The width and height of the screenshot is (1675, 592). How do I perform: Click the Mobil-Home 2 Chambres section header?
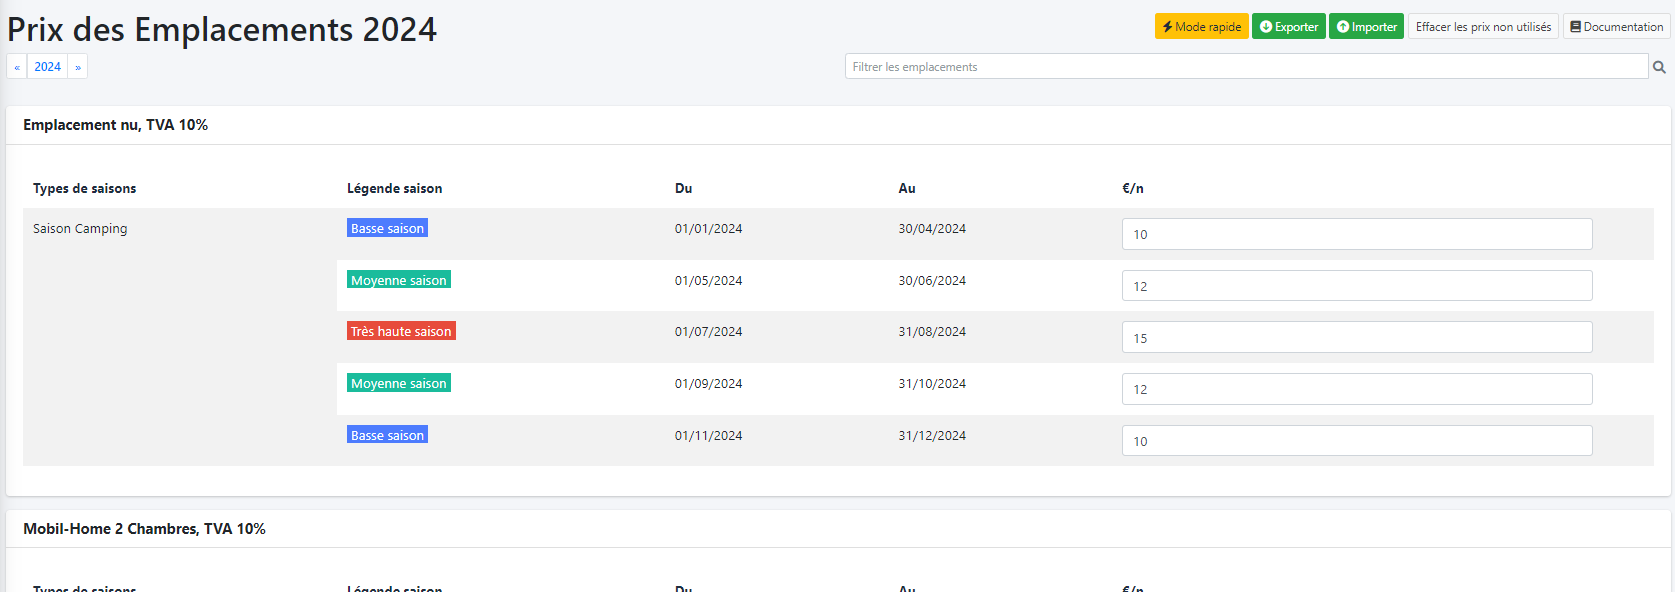144,529
